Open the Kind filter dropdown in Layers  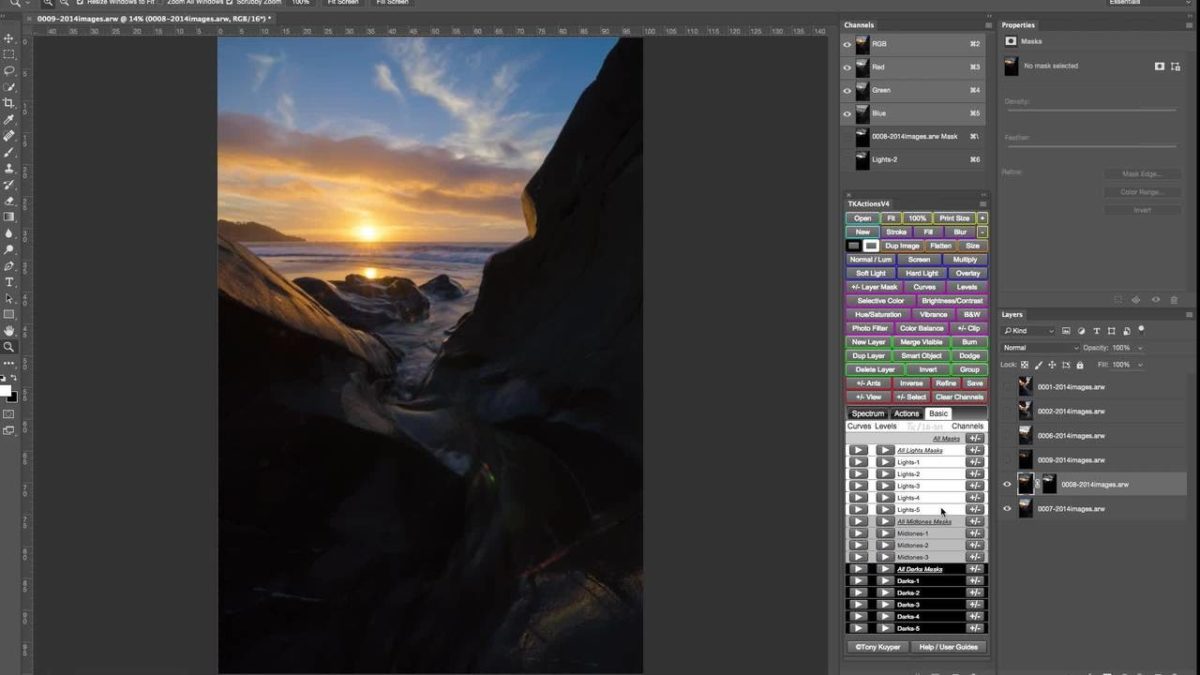pos(1030,331)
